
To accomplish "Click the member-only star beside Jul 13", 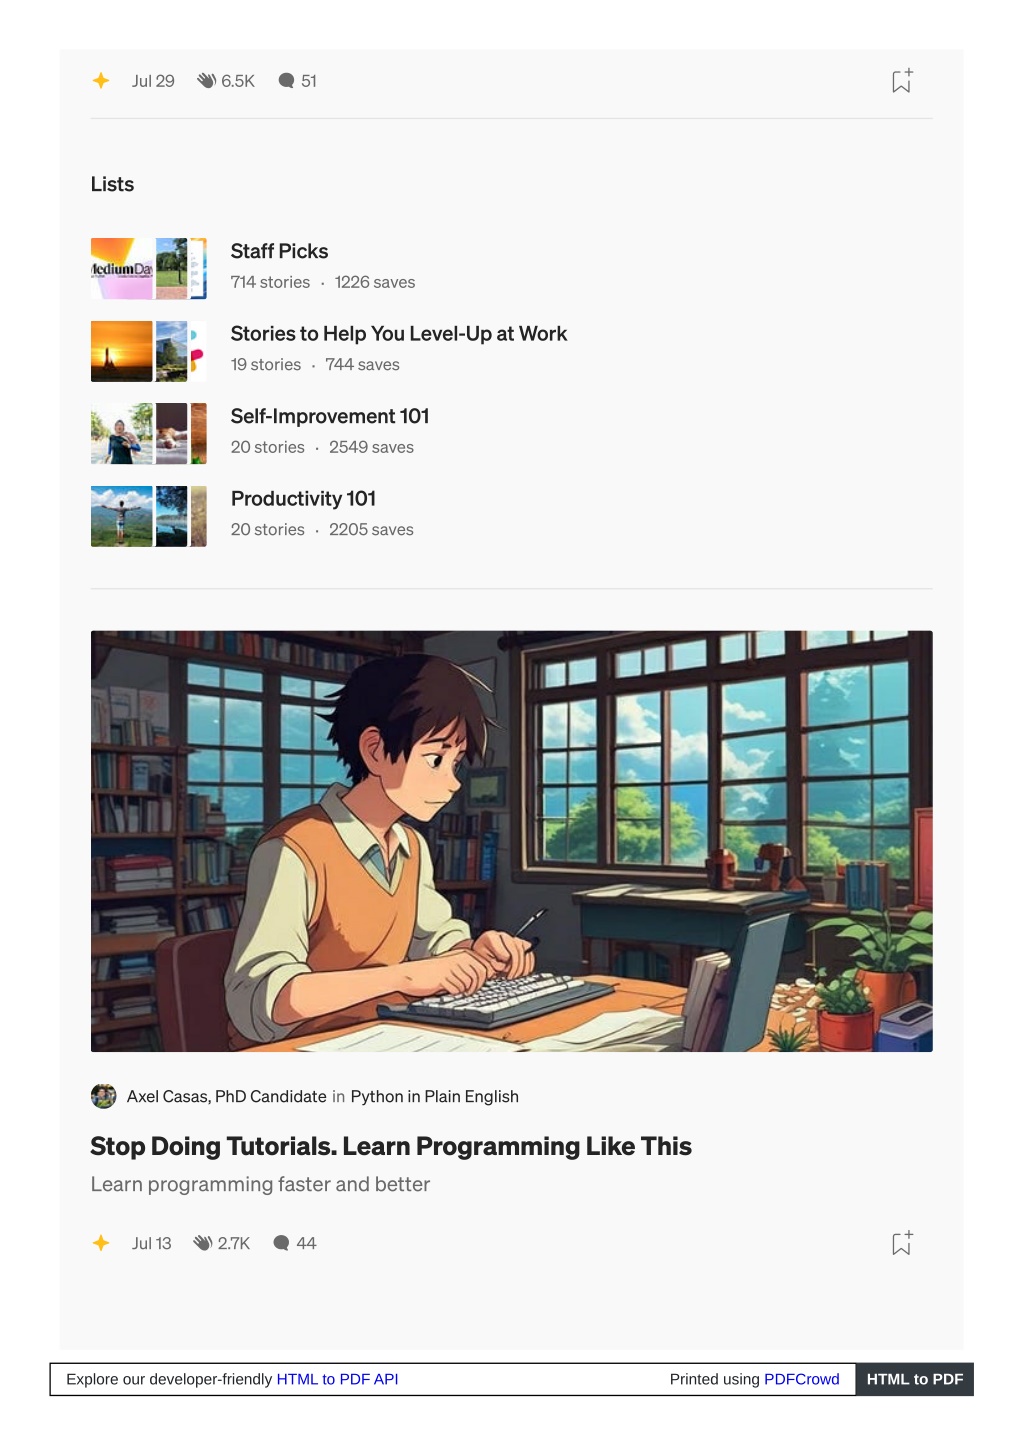I will coord(101,1243).
